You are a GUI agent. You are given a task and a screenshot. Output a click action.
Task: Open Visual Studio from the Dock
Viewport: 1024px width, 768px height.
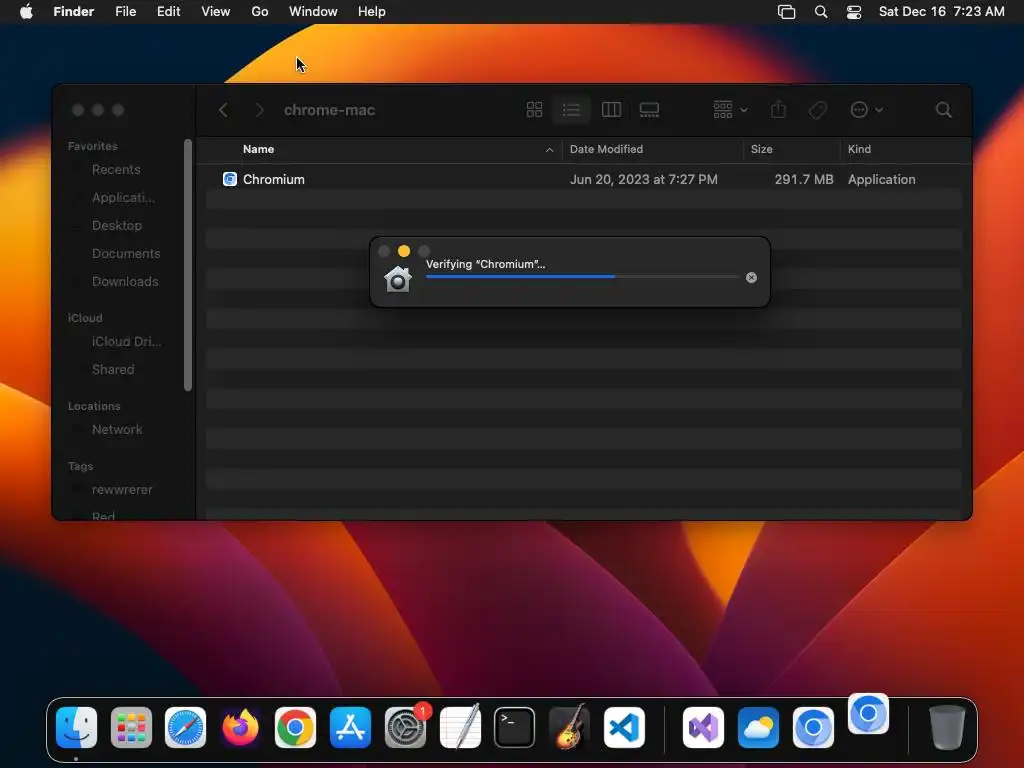703,728
